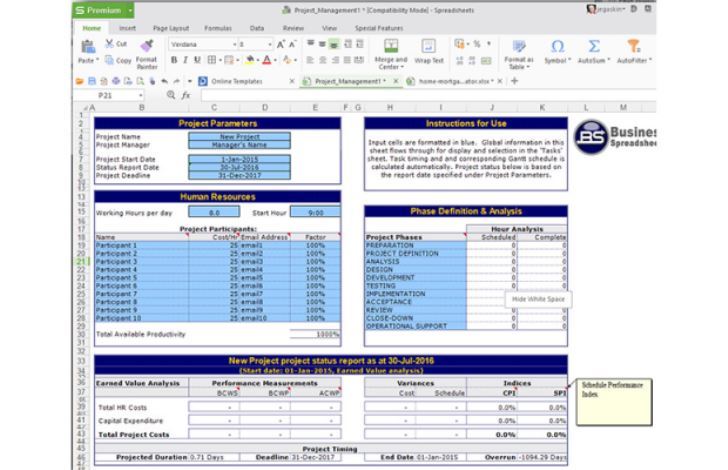The image size is (728, 470).
Task: Toggle the highlighted bottom align button
Action: [334, 44]
